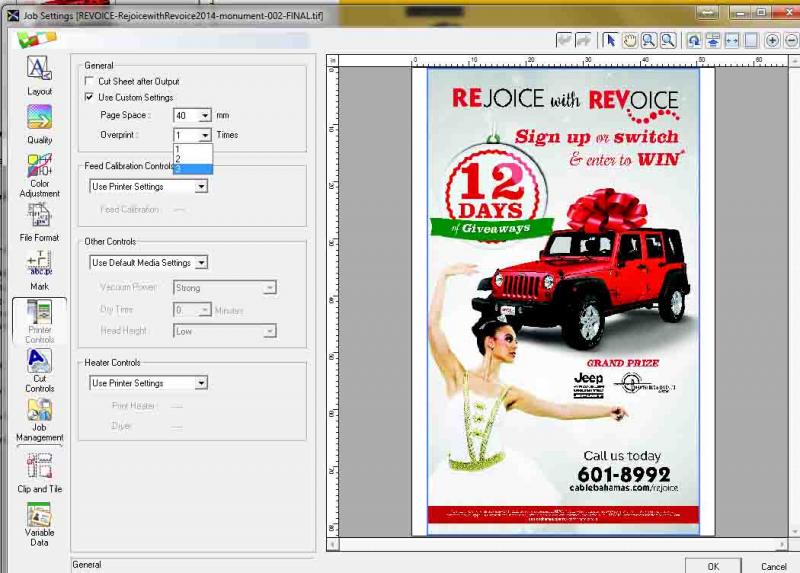Image resolution: width=800 pixels, height=573 pixels.
Task: Click the rotate image icon
Action: pos(694,40)
